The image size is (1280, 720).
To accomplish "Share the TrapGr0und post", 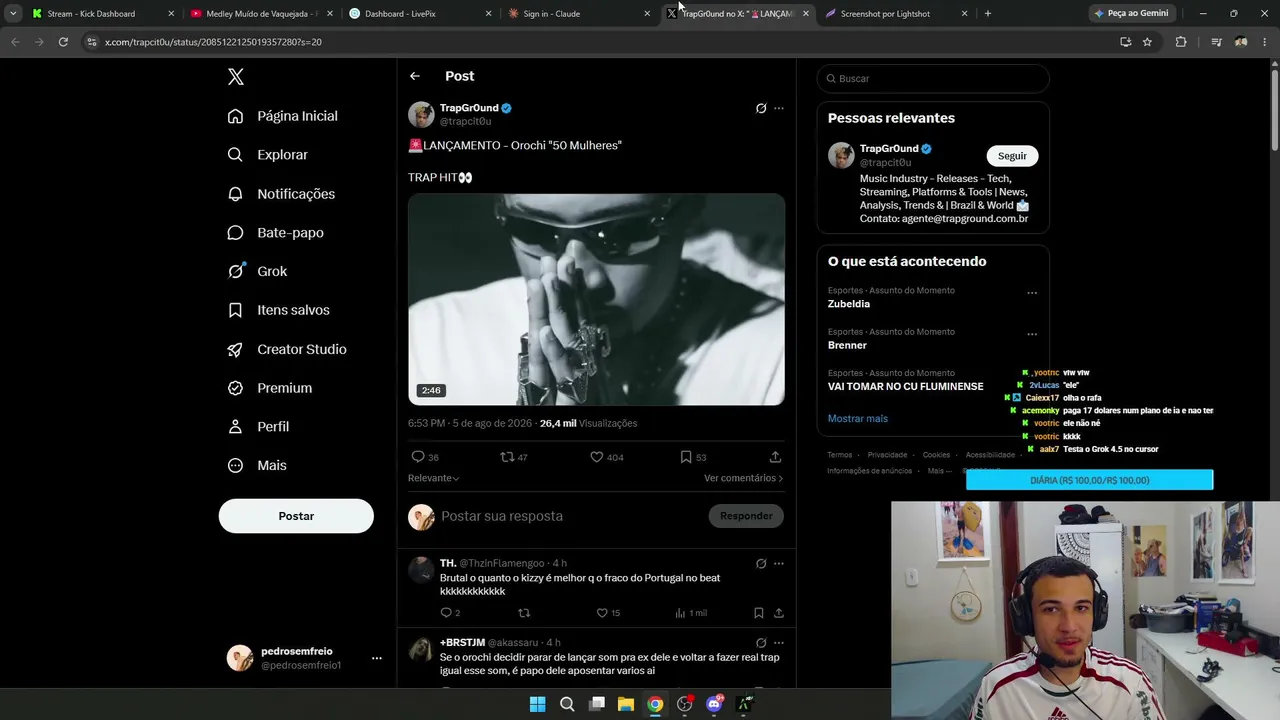I will [x=775, y=457].
